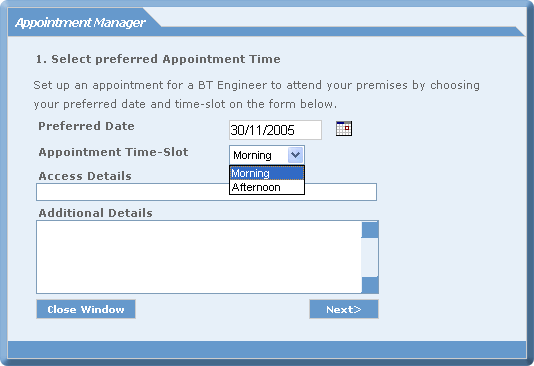The width and height of the screenshot is (534, 366).
Task: Click the Time-Slot combo box showing Morning
Action: 267,155
